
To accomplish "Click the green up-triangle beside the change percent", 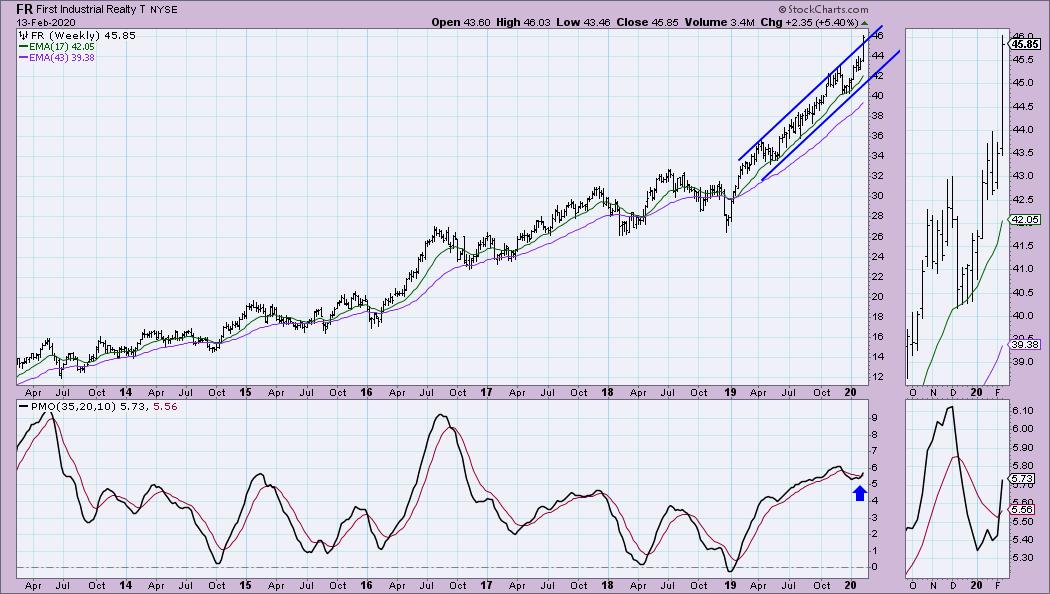I will click(x=865, y=23).
